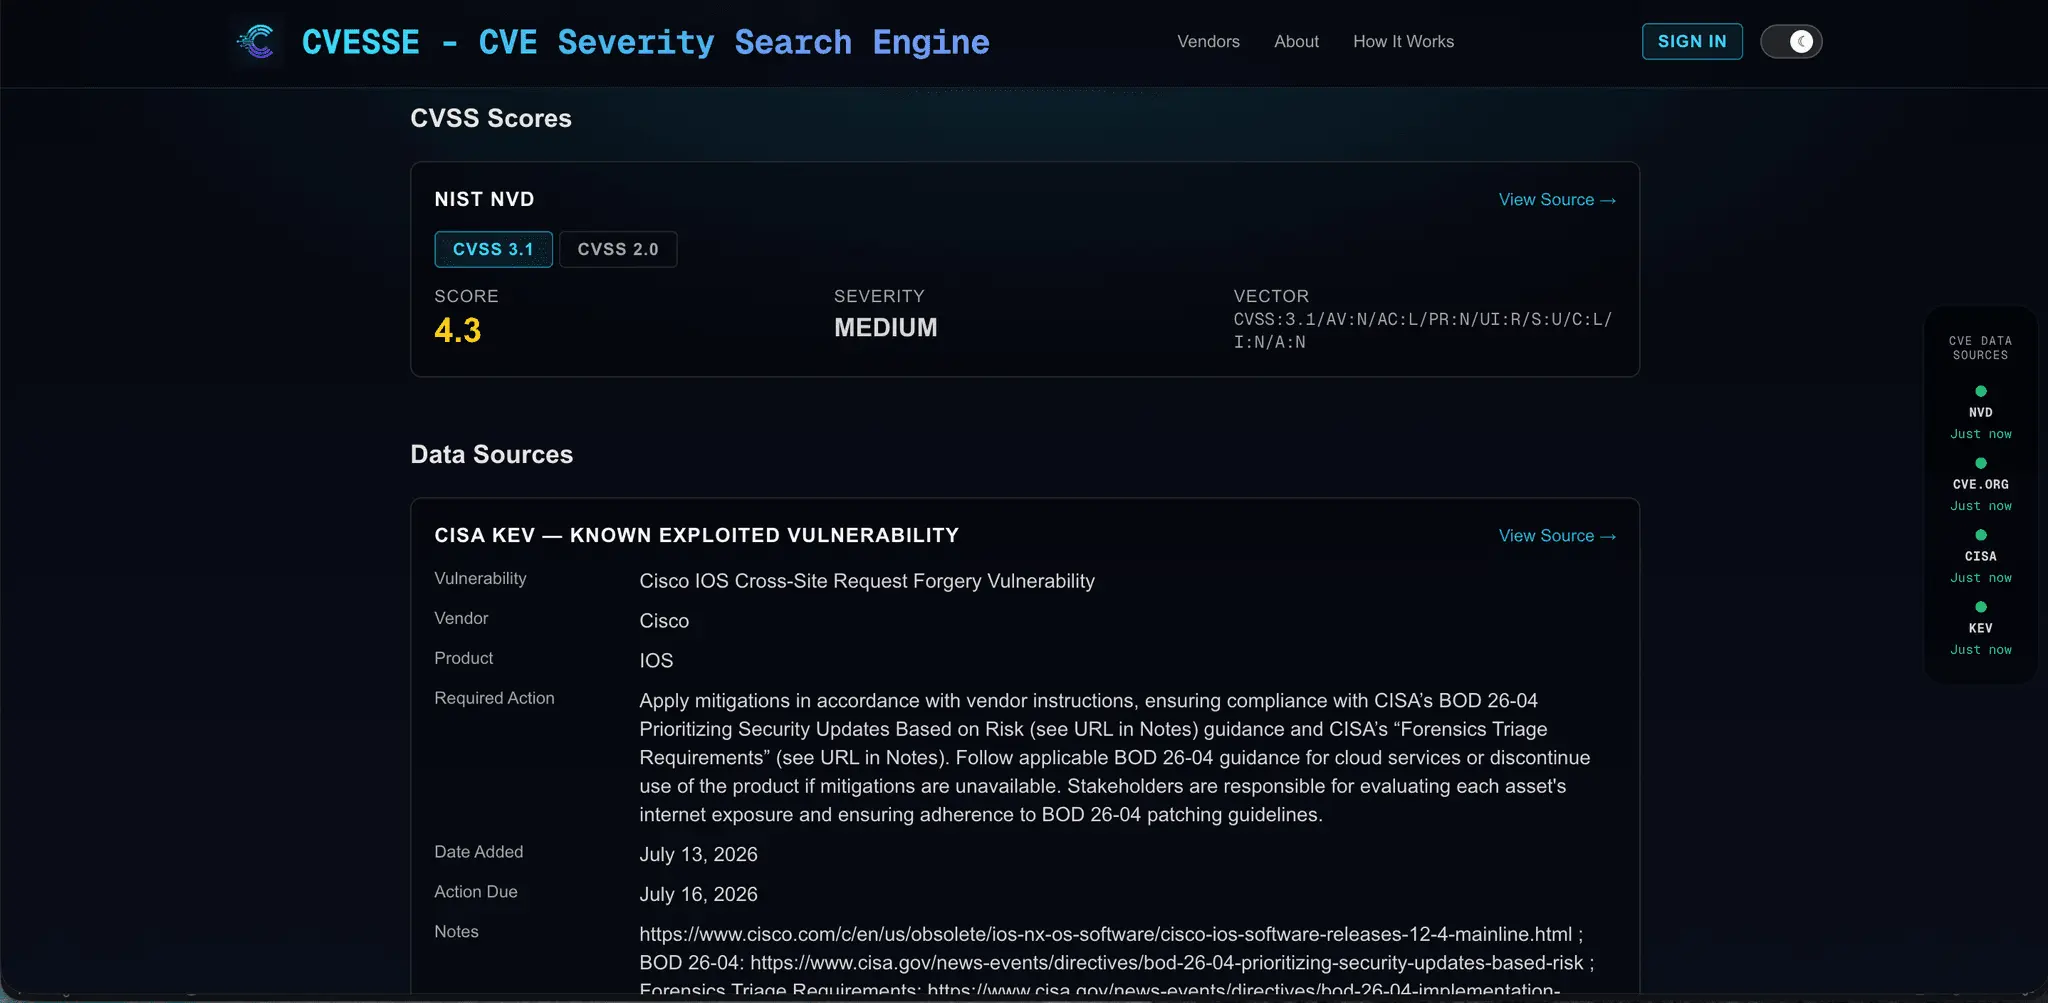Viewport: 2048px width, 1003px height.
Task: Click the 4.3 score value
Action: coord(457,330)
